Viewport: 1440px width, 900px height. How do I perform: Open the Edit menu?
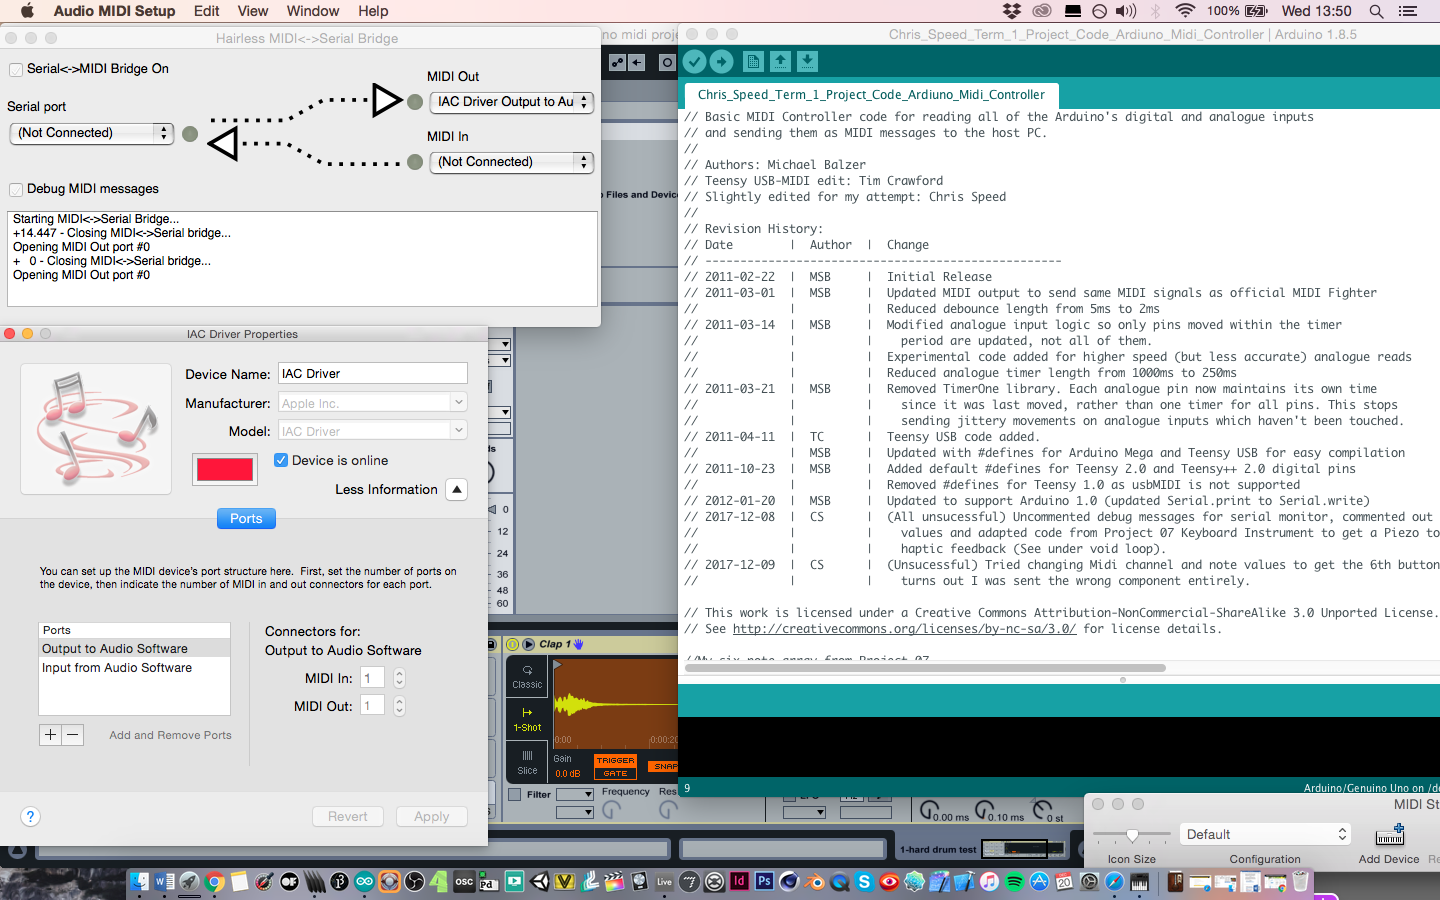point(207,11)
